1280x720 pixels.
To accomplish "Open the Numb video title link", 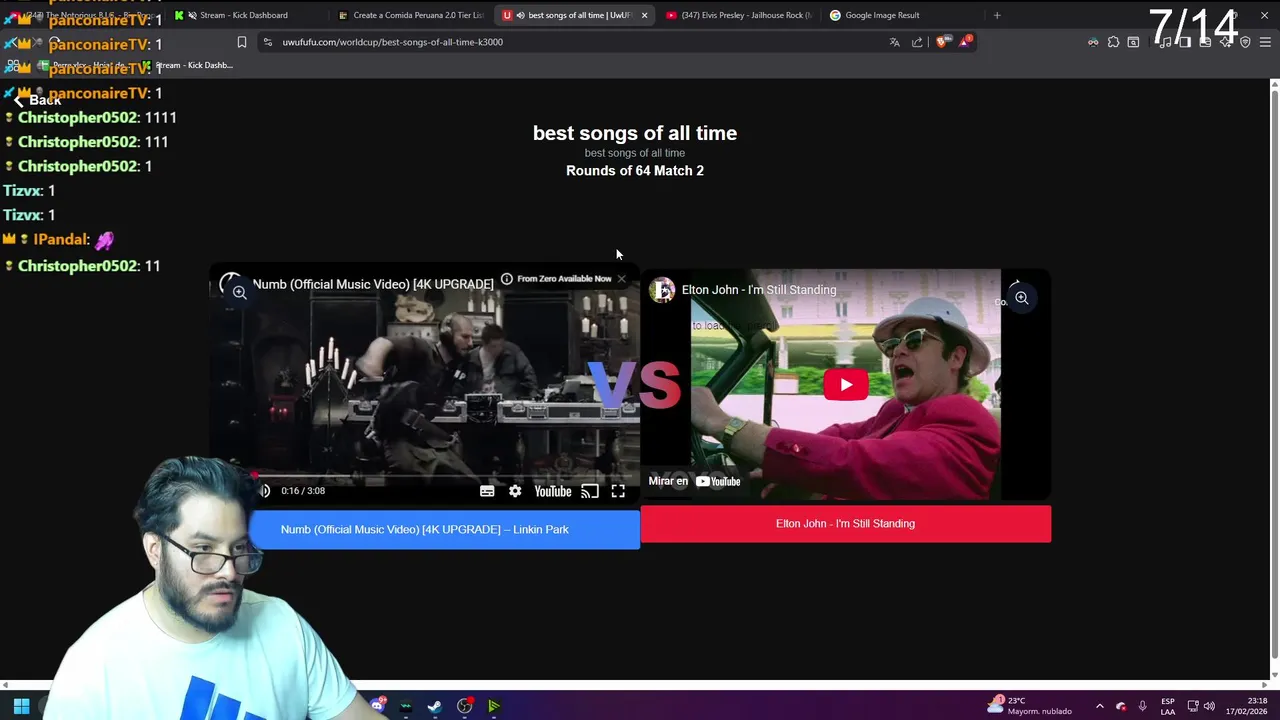I will tap(373, 284).
